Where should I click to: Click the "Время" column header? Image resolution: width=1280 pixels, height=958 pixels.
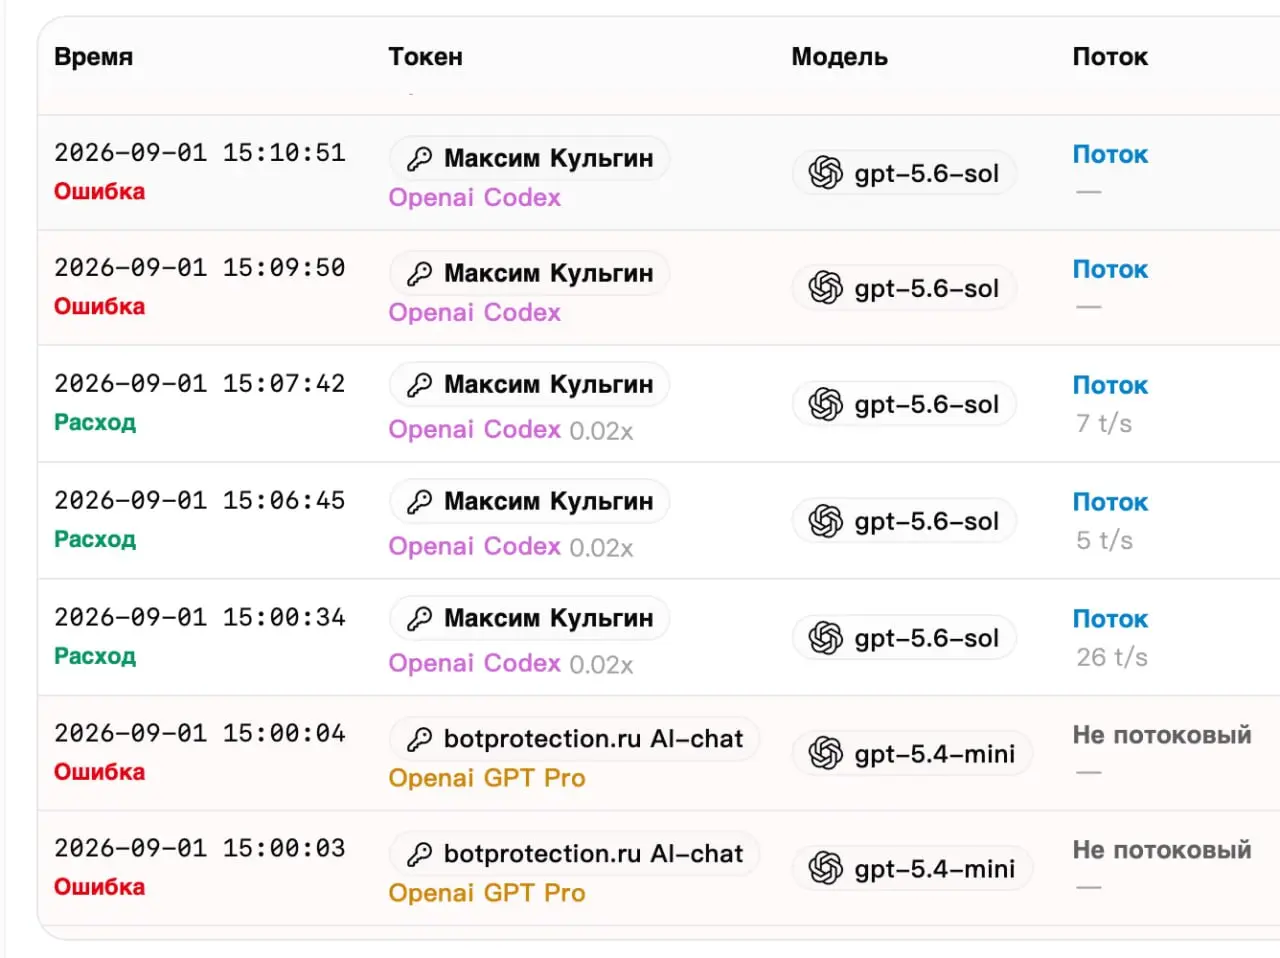point(93,57)
